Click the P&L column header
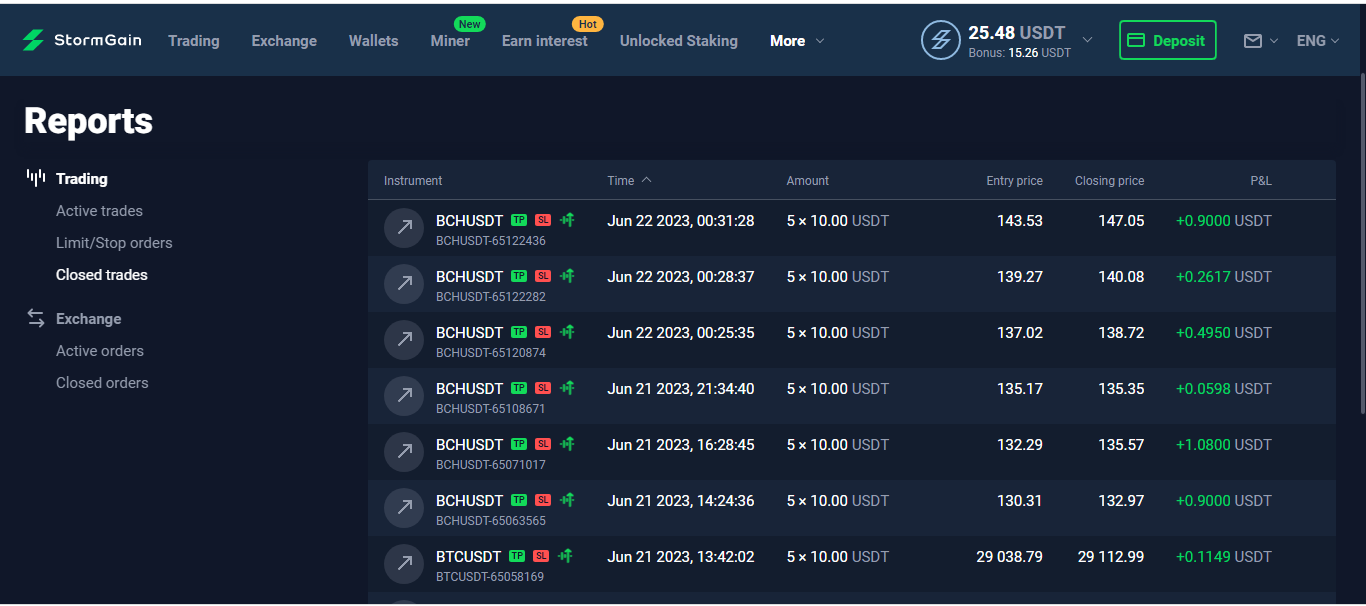Image resolution: width=1366 pixels, height=606 pixels. (x=1261, y=181)
